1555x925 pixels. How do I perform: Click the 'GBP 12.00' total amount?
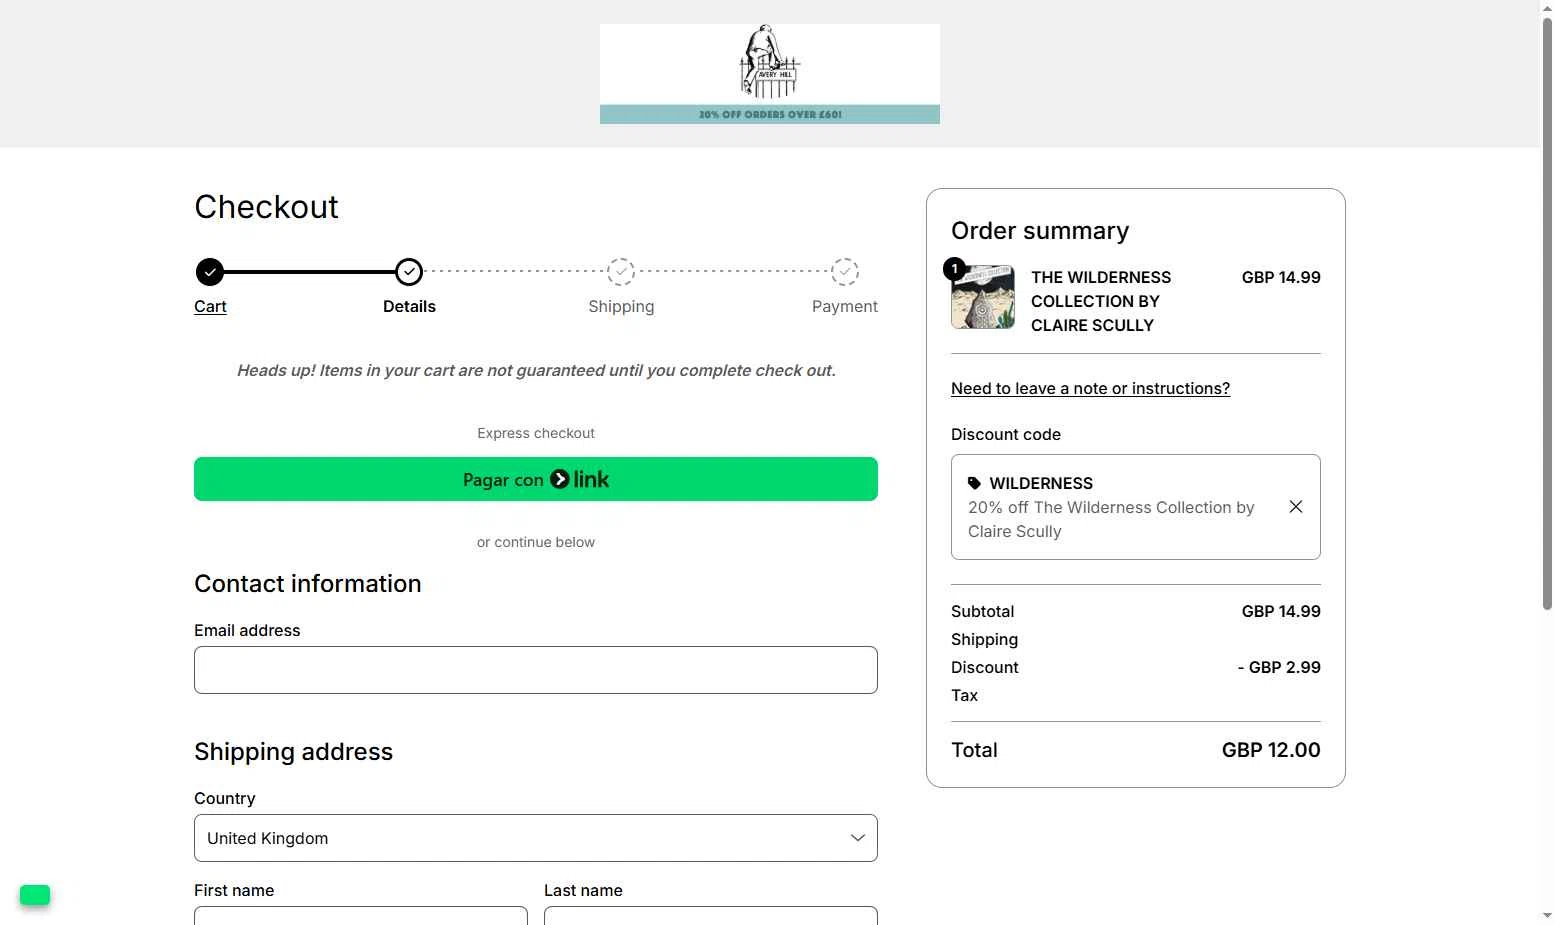click(x=1271, y=750)
